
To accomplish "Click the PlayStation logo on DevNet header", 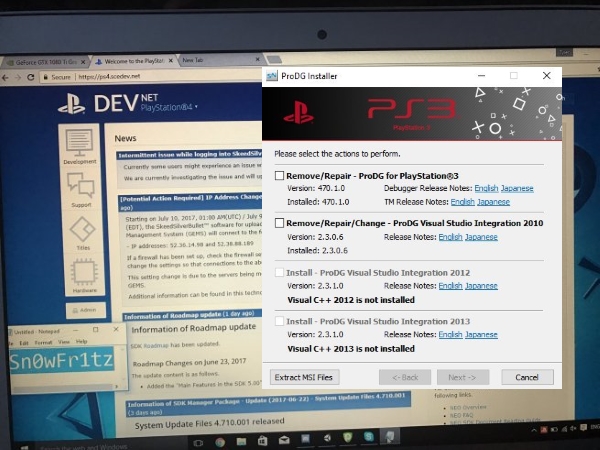I will point(71,103).
